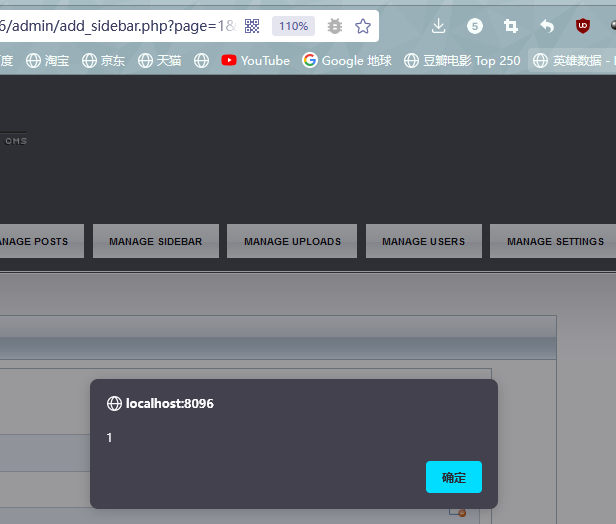This screenshot has height=524, width=616.
Task: Click the localhost:8096 dialog title
Action: tap(170, 403)
